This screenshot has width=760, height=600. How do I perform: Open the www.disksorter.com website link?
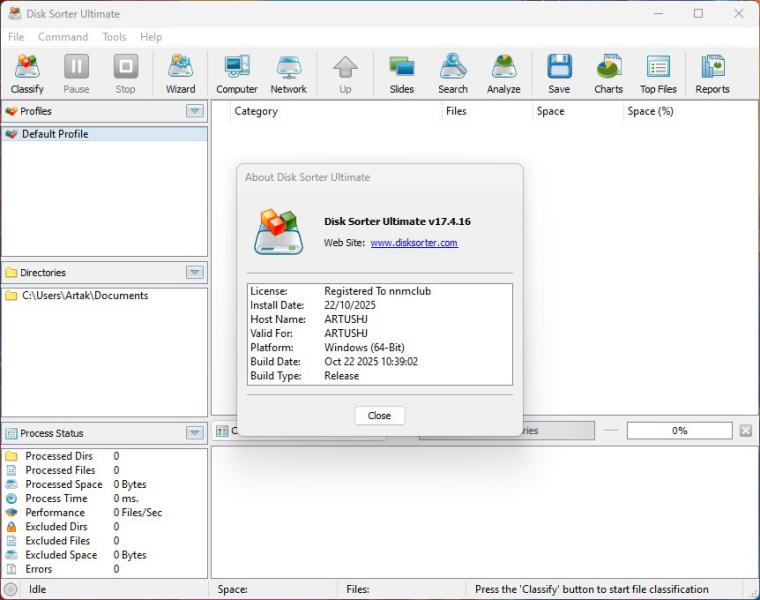pos(414,243)
